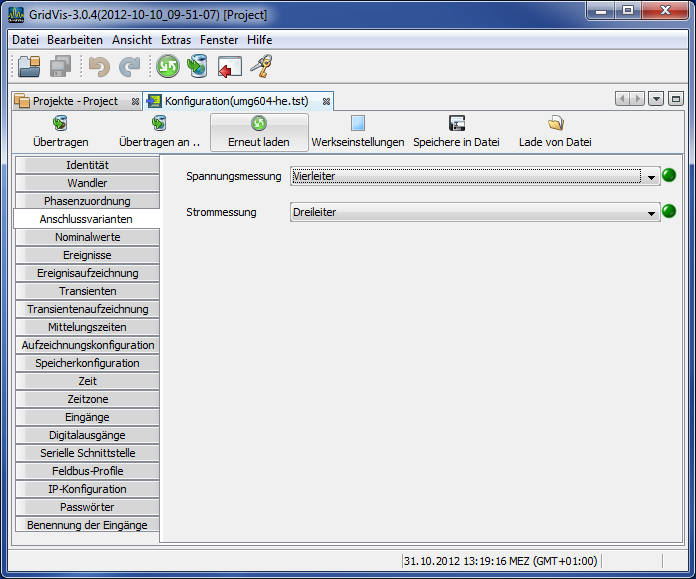Open the Ereignisaufzeichnung section
Viewport: 696px width, 579px height.
(87, 273)
